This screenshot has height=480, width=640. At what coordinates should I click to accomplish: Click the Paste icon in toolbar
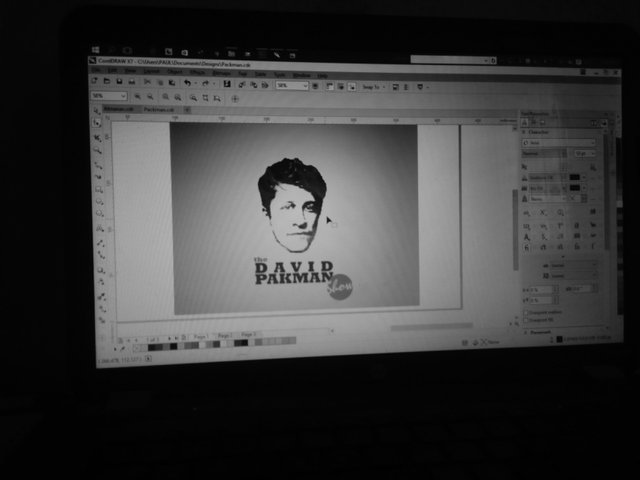pos(172,83)
